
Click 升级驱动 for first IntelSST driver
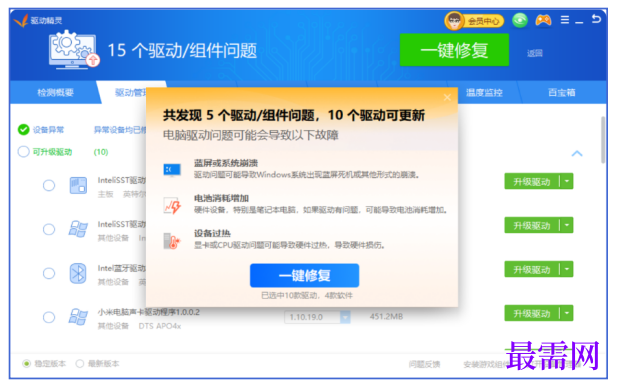532,181
